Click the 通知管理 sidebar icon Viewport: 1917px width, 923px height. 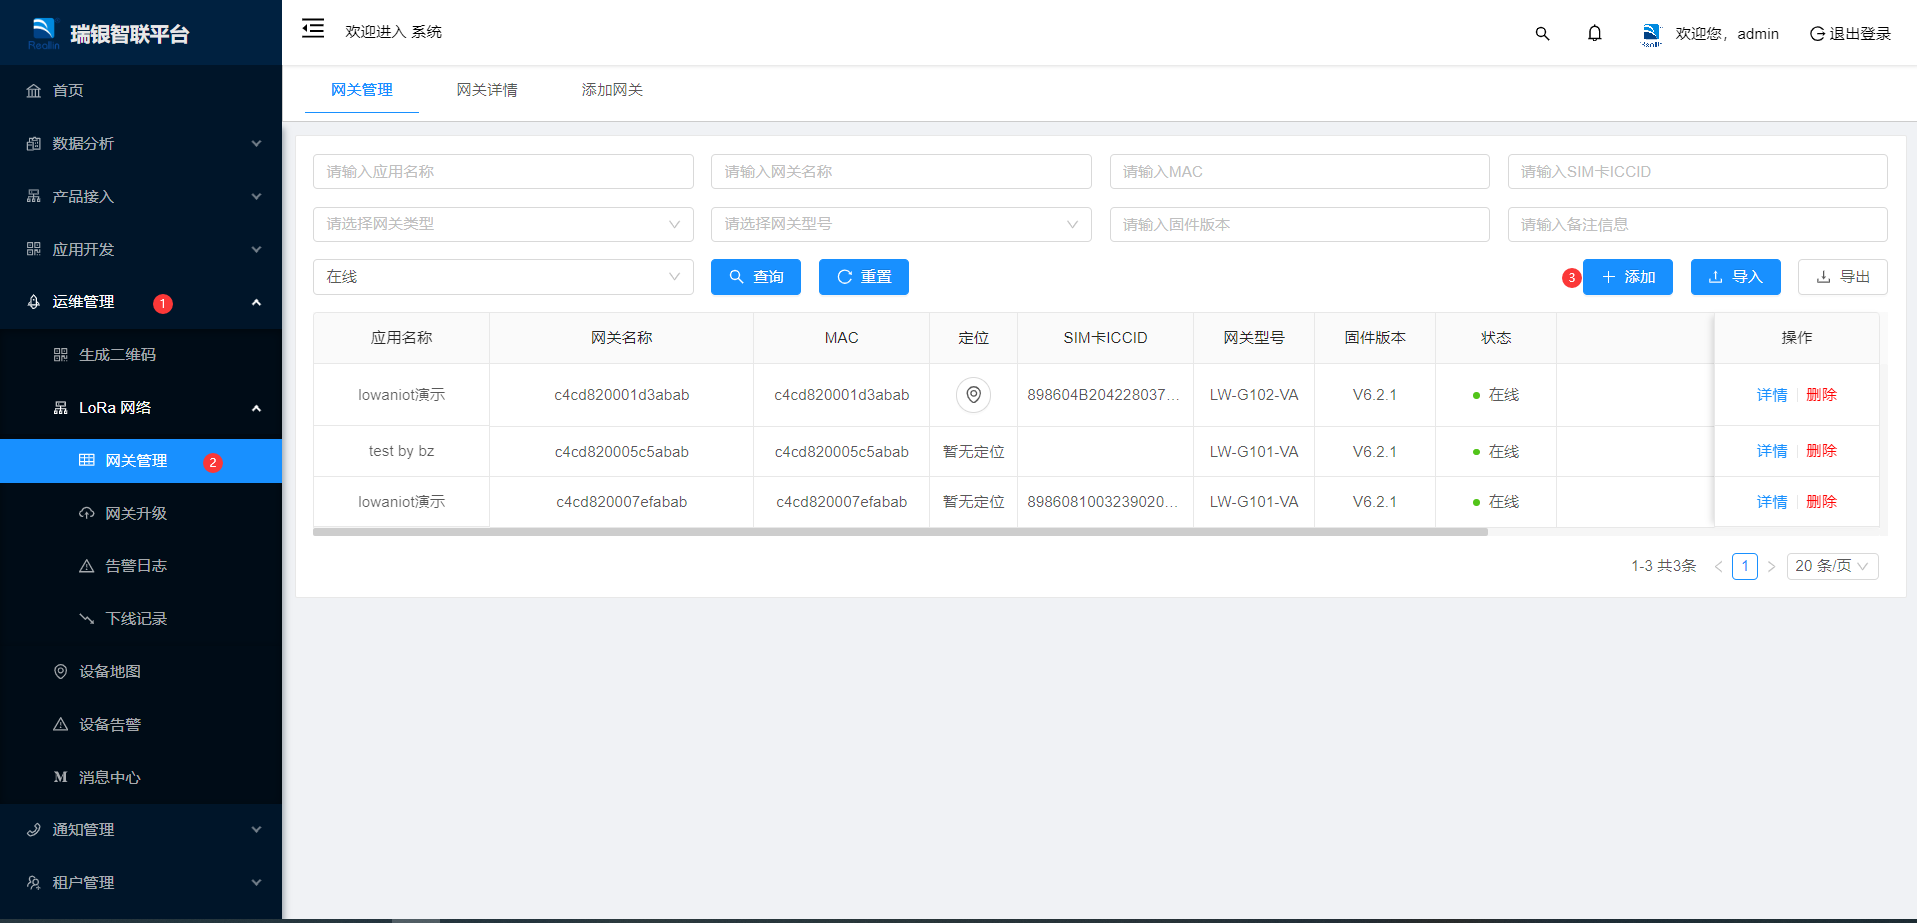[x=34, y=830]
